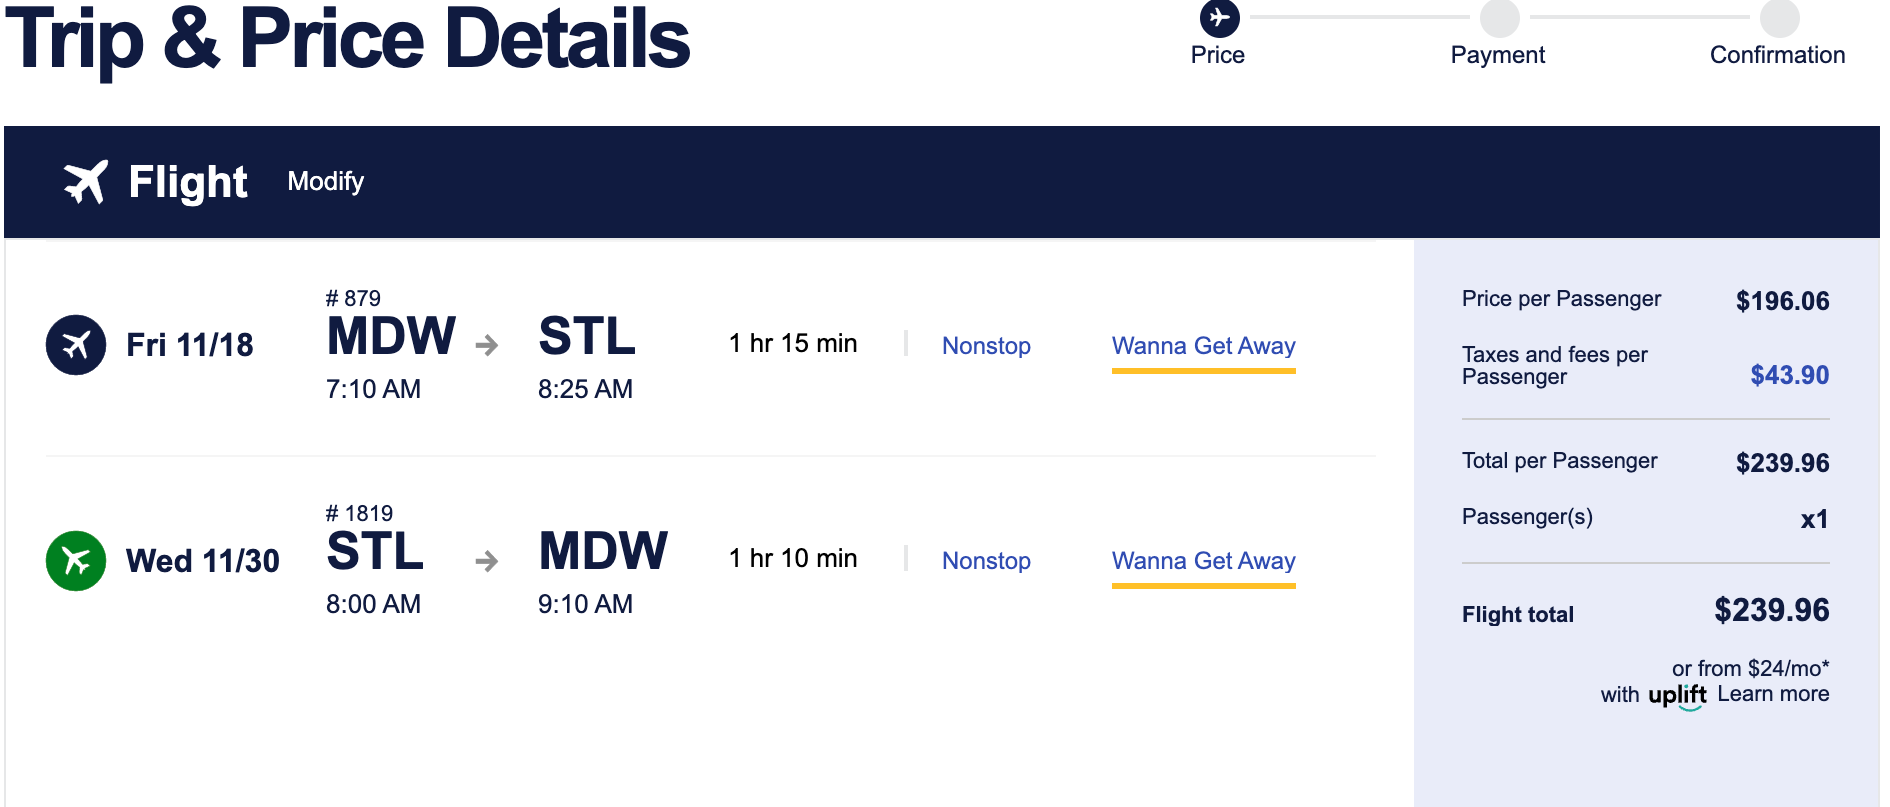Viewport: 1890px width, 807px height.
Task: Select the Payment step label
Action: click(1497, 55)
